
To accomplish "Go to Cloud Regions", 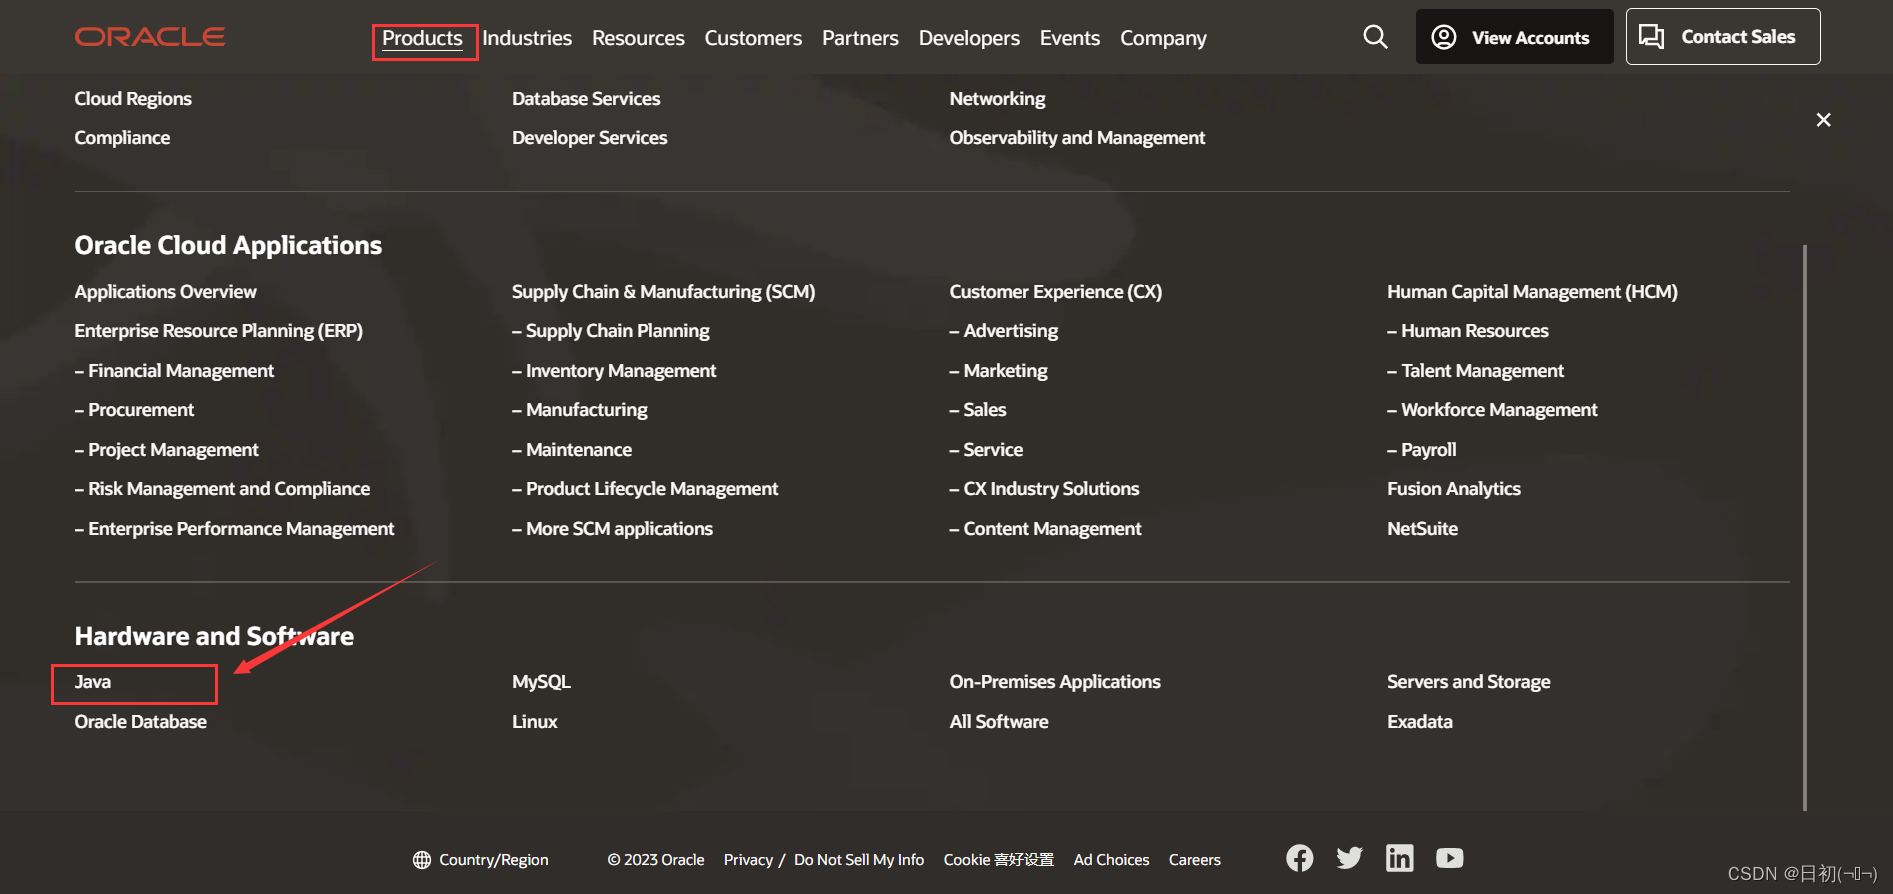I will [x=133, y=99].
